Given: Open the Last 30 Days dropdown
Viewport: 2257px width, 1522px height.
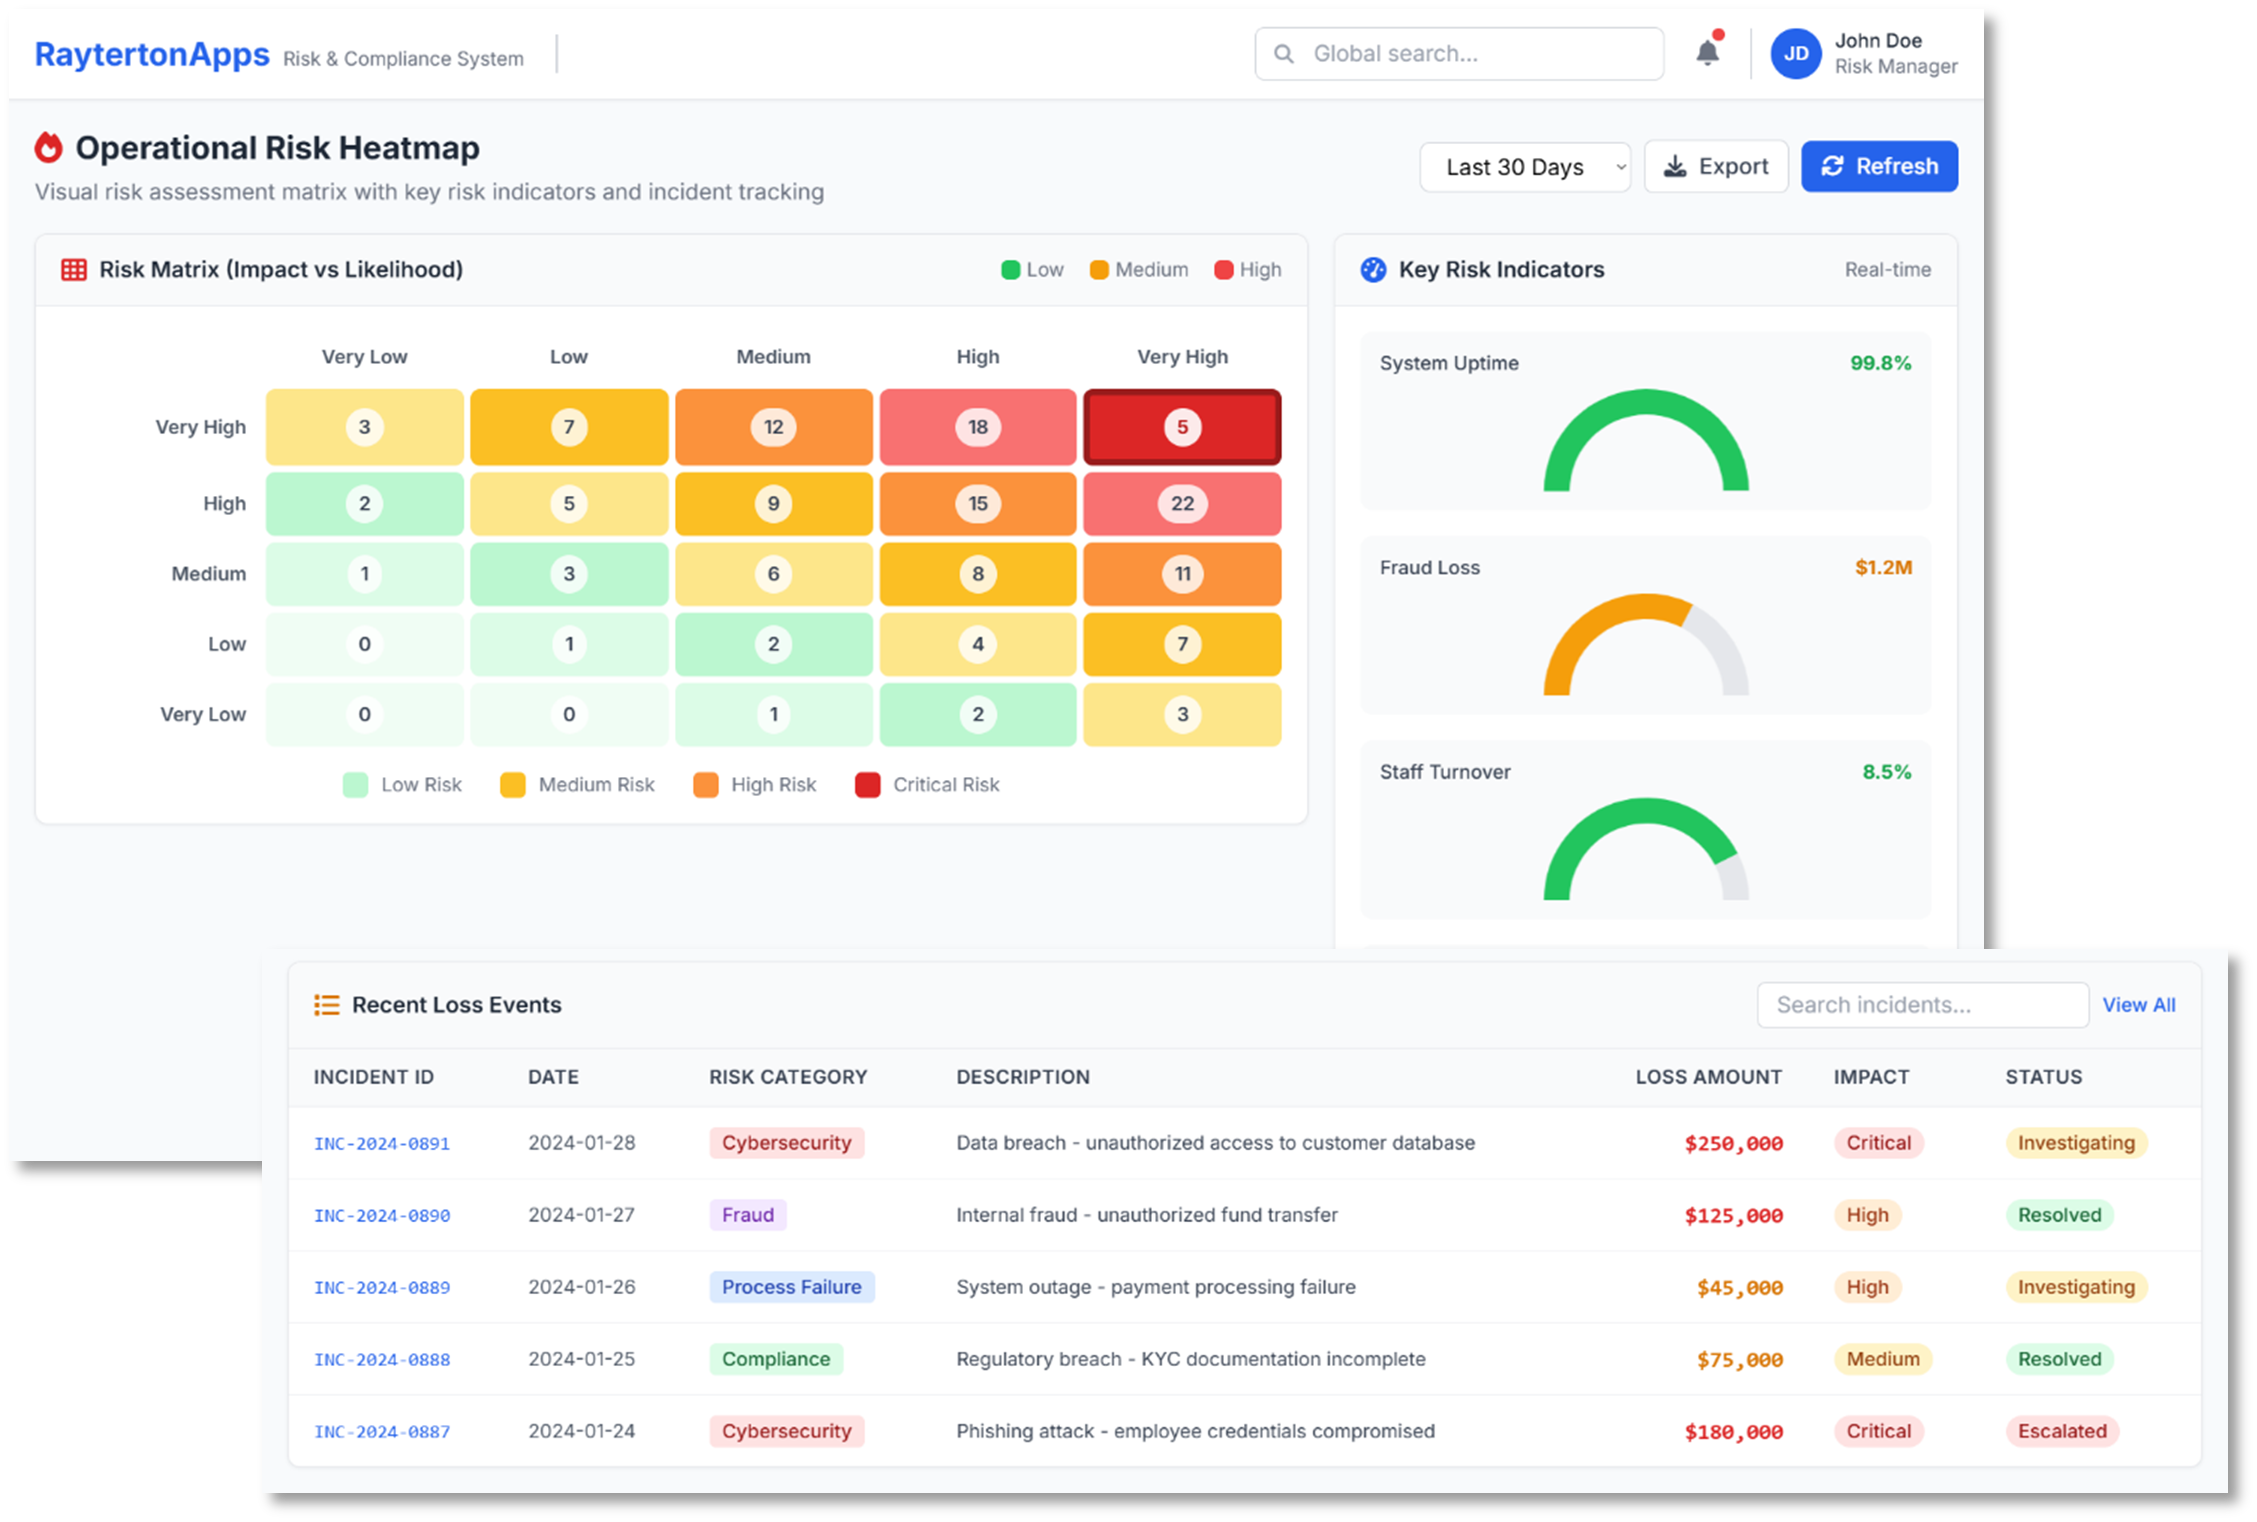Looking at the screenshot, I should (x=1524, y=167).
